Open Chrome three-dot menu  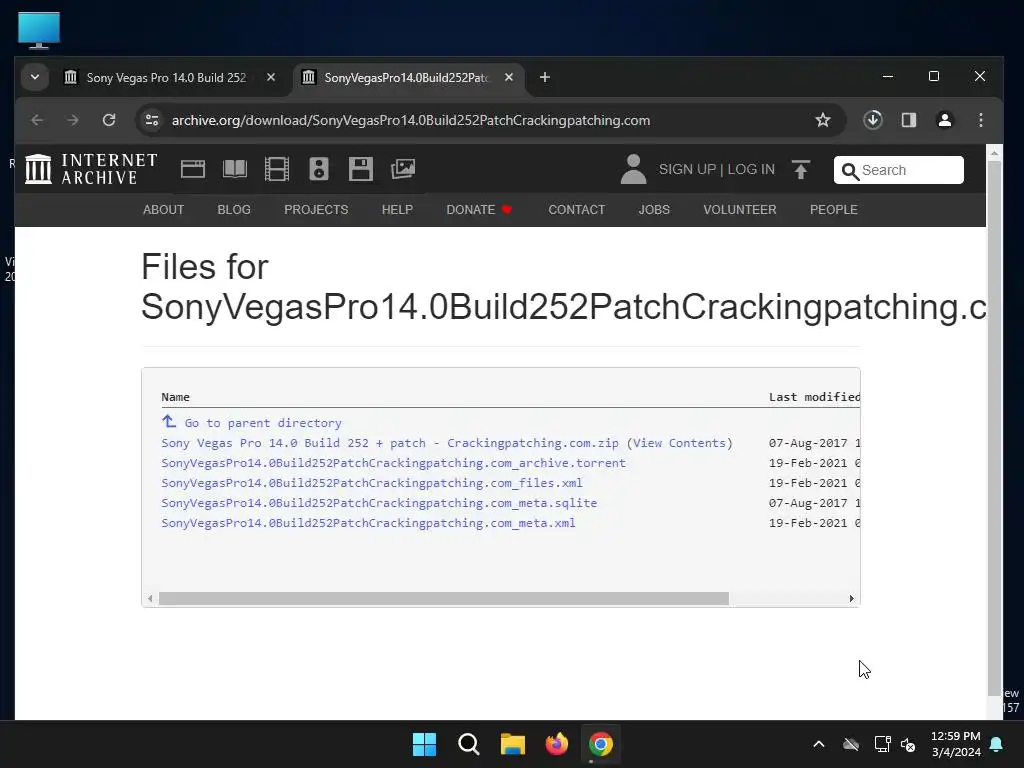pos(981,120)
